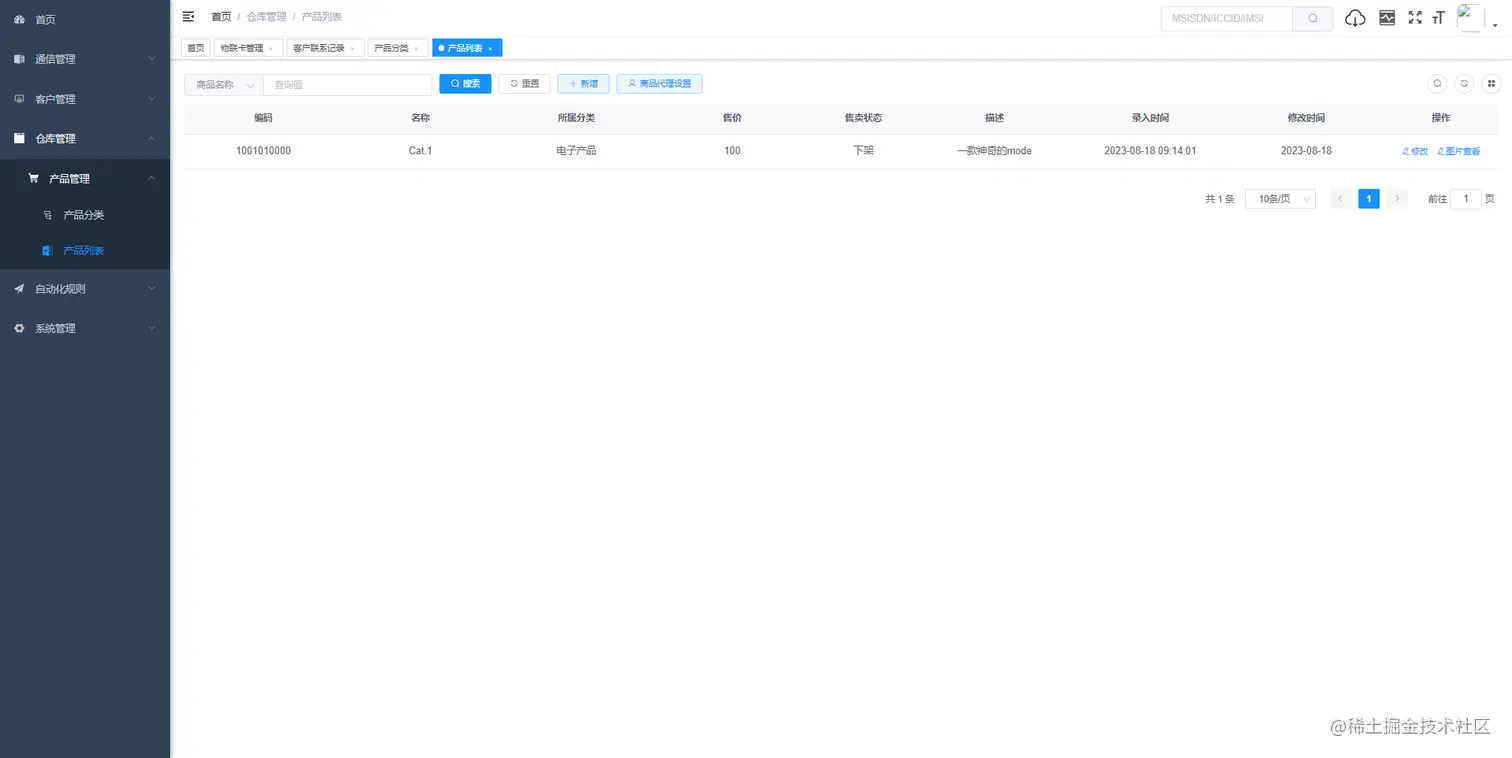
Task: Click the blue 搜索 button
Action: click(465, 84)
